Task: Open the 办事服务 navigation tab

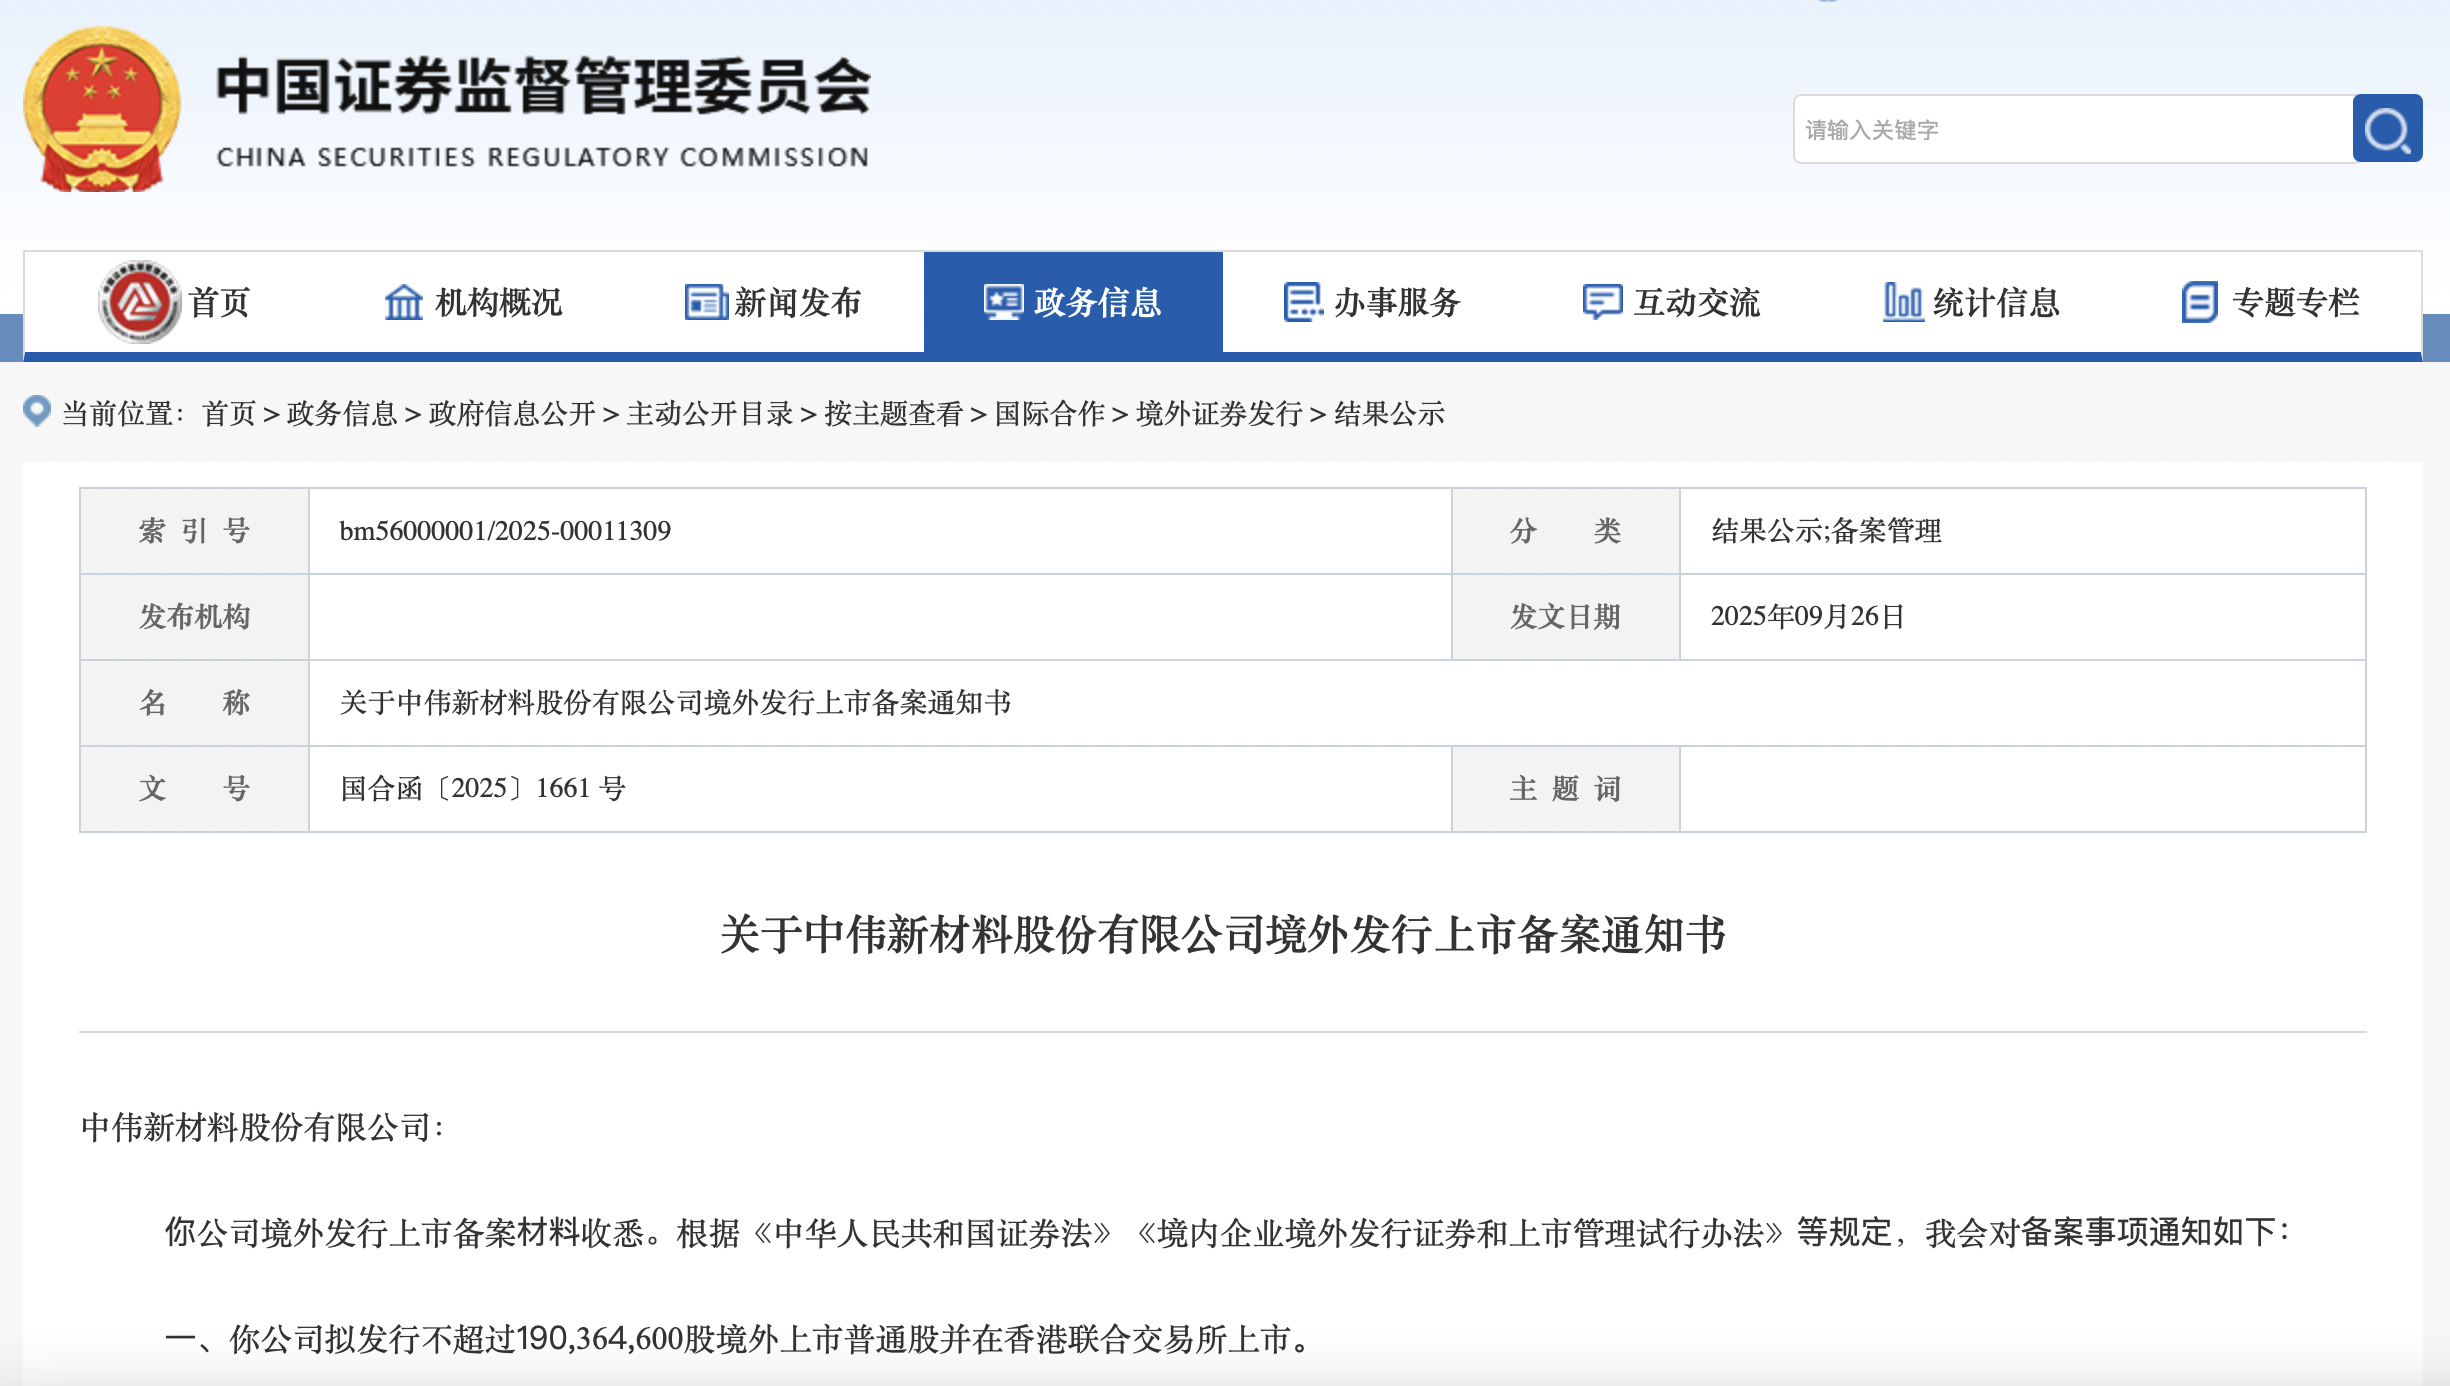Action: (x=1396, y=302)
